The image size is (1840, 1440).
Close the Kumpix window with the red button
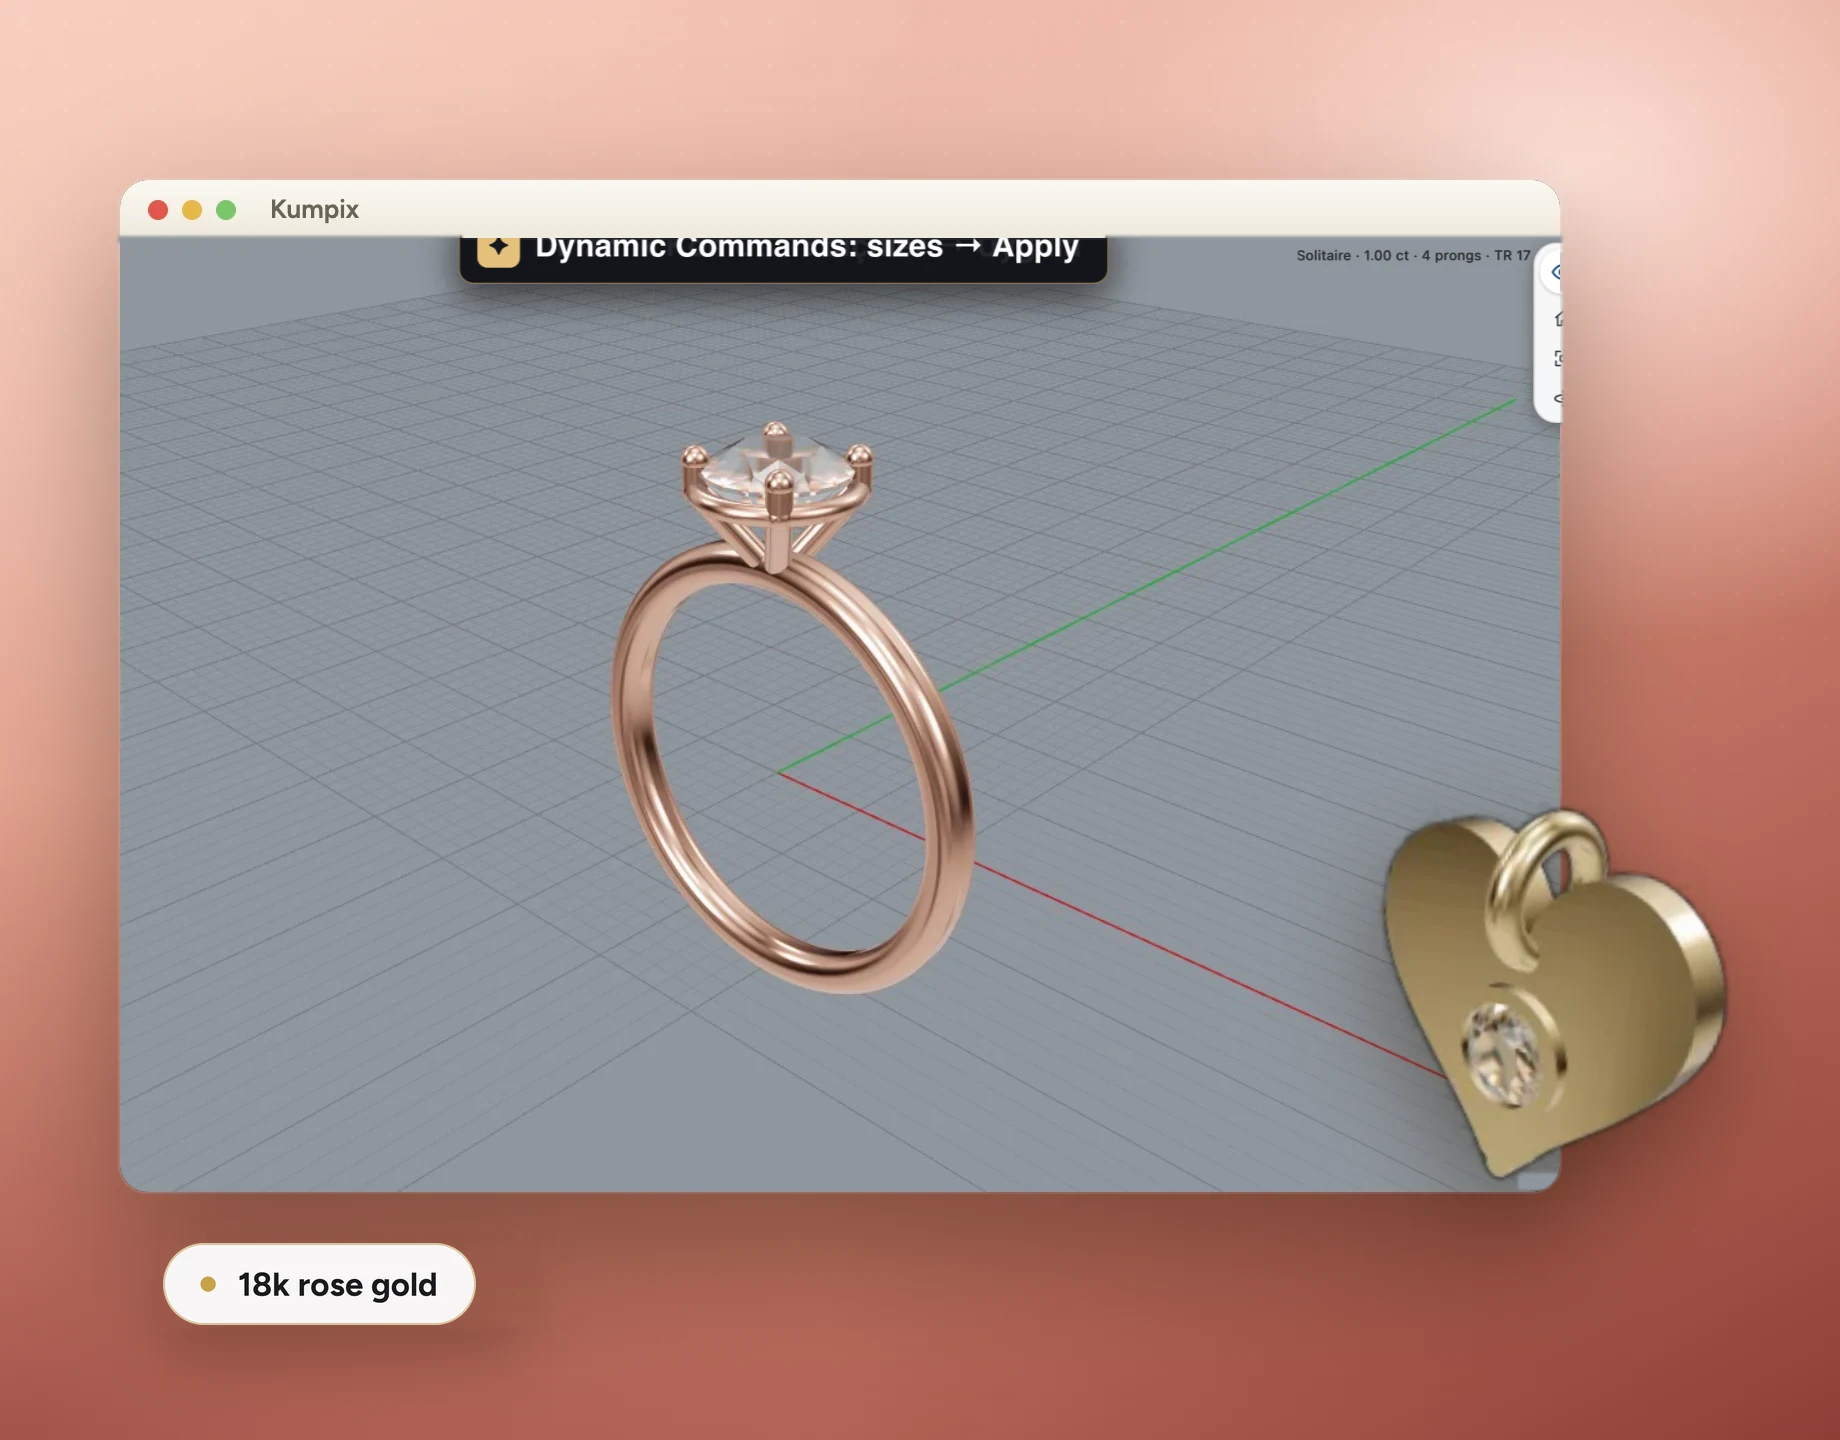click(158, 210)
